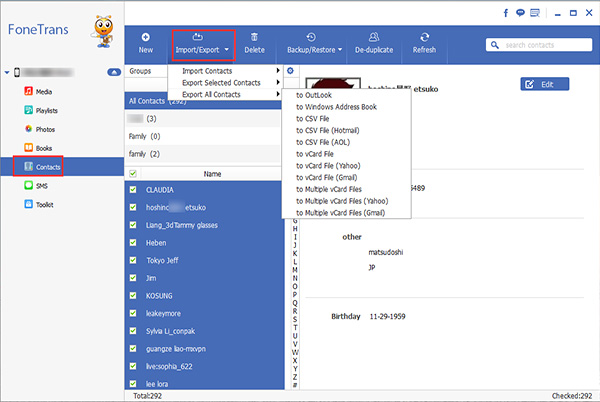The width and height of the screenshot is (600, 402).
Task: Jump to letter K in alphabet index
Action: [x=295, y=253]
